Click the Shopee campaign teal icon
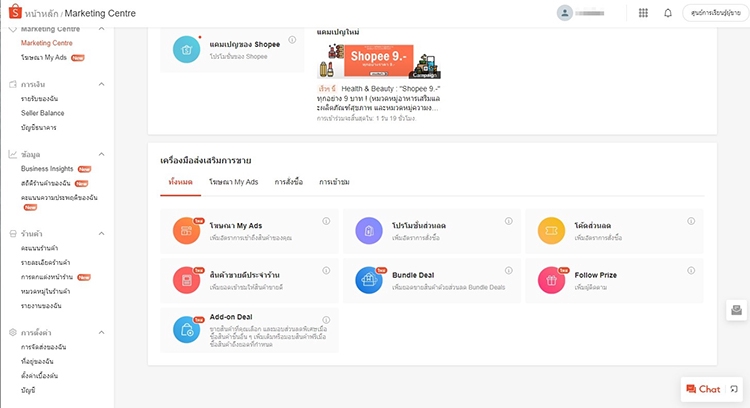The image size is (750, 408). [x=187, y=49]
